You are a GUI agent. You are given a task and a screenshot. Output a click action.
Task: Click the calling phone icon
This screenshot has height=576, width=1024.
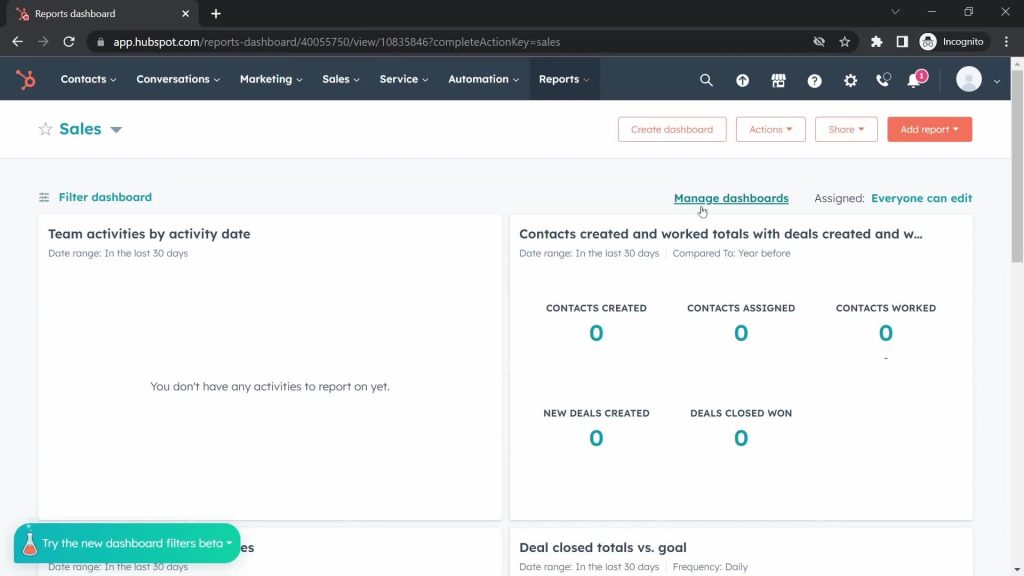pos(883,80)
